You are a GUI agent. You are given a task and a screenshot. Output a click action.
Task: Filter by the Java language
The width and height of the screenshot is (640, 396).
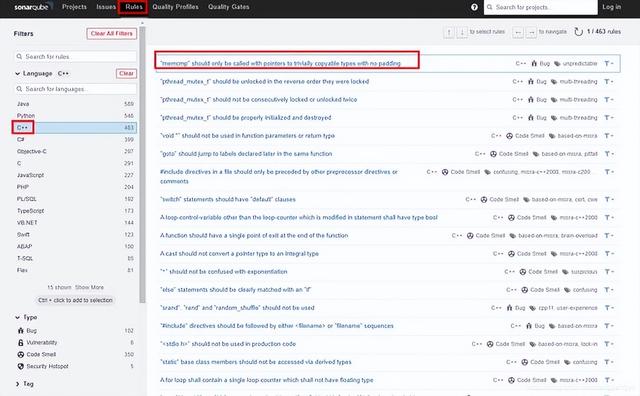click(75, 104)
